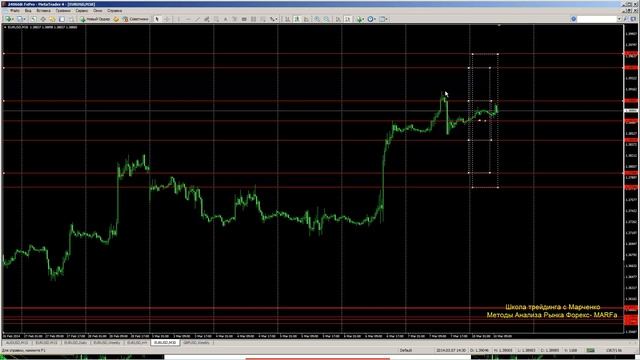Open the Вид menu

pyautogui.click(x=28, y=11)
